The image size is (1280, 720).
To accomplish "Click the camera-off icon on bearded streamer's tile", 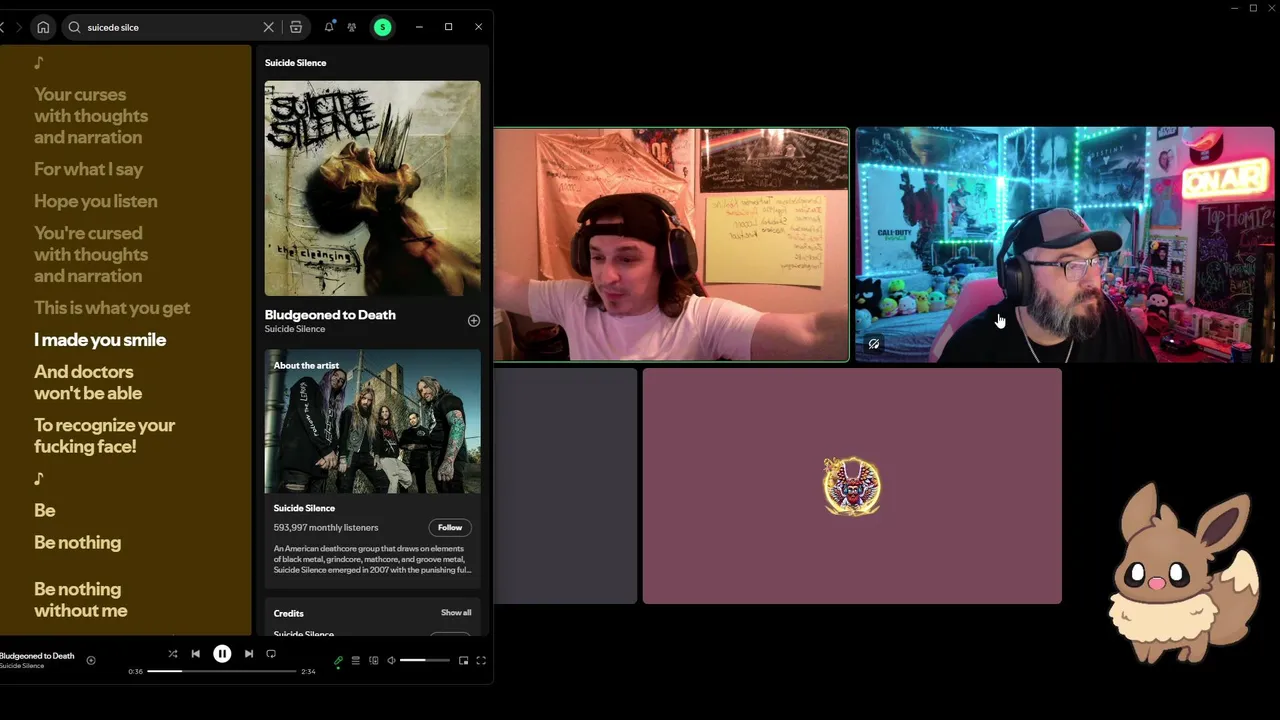I will click(874, 344).
